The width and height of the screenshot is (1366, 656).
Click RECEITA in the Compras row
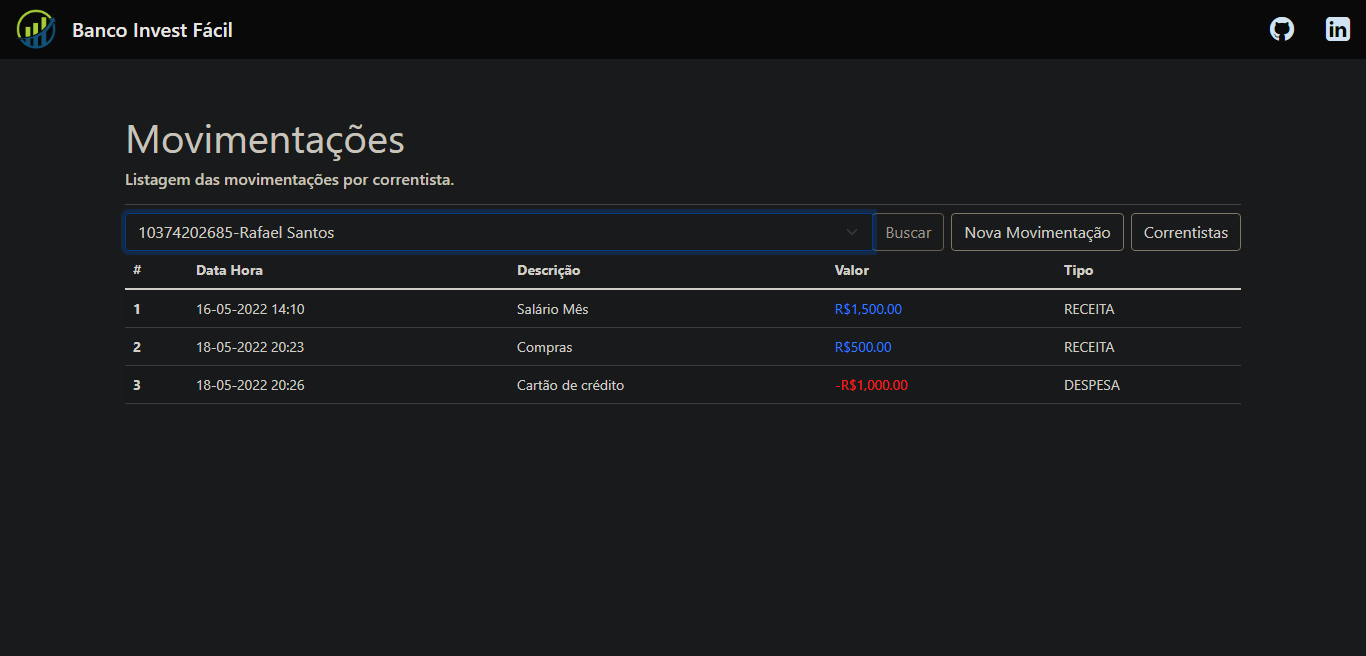(x=1089, y=347)
